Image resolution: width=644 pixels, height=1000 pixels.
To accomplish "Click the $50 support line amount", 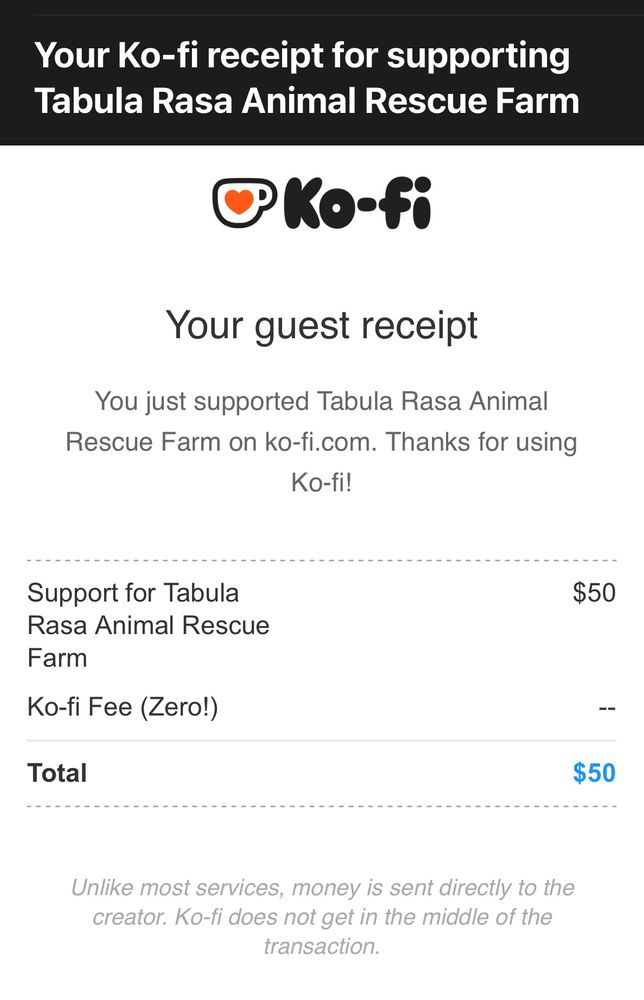I will (594, 592).
